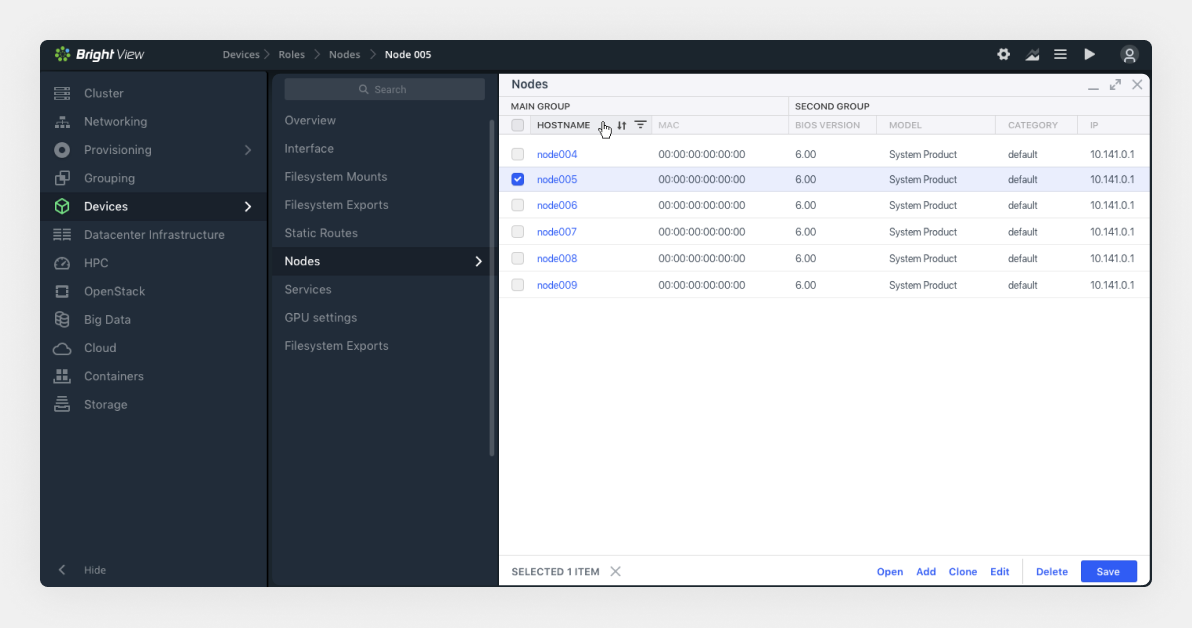Click the Containers icon
The image size is (1192, 628).
tap(62, 376)
